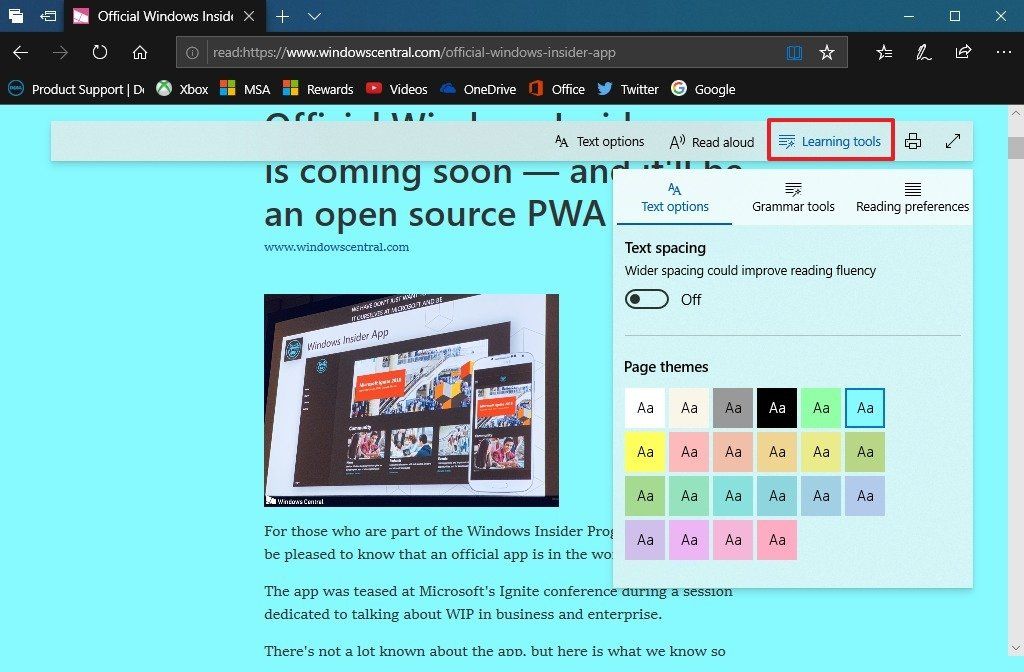Viewport: 1024px width, 672px height.
Task: Add page to favorites with star icon
Action: point(827,53)
